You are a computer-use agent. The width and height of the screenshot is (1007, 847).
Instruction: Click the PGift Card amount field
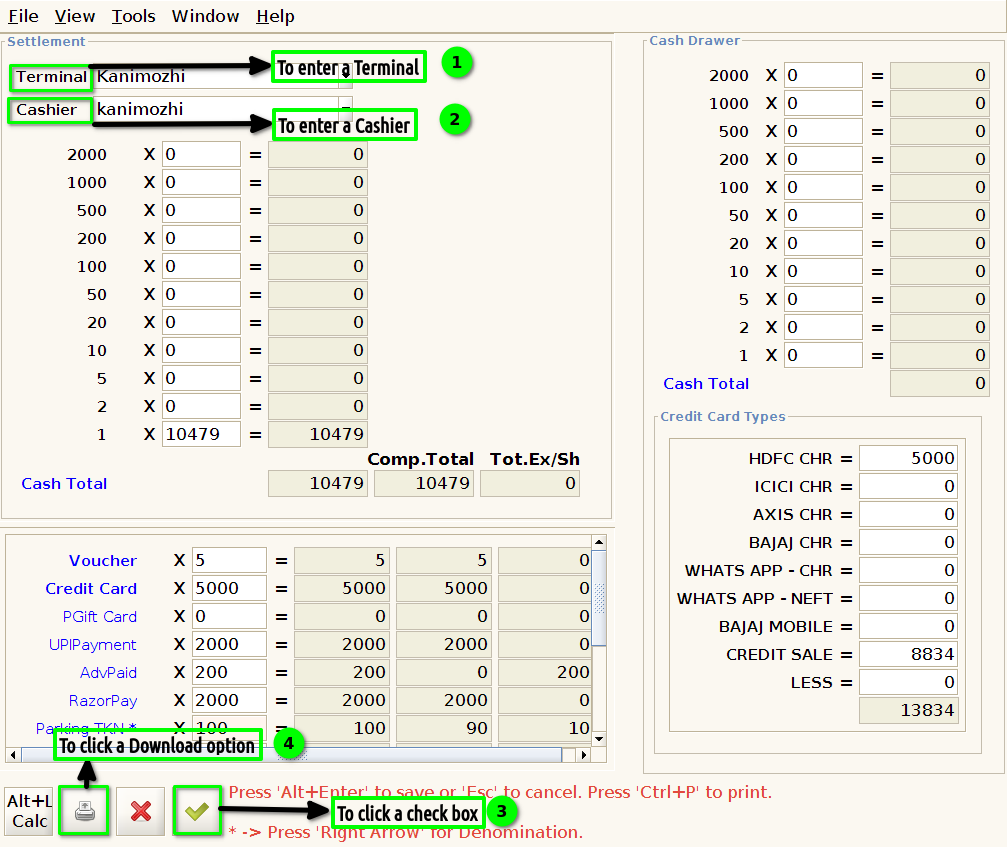(x=229, y=616)
